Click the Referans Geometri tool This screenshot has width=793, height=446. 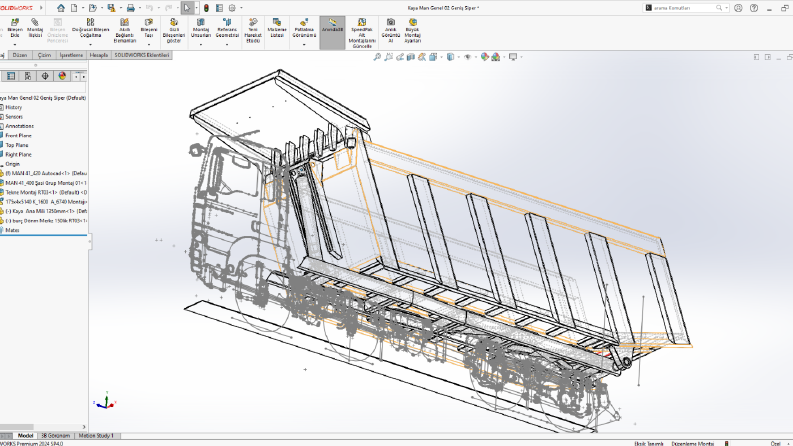(227, 28)
